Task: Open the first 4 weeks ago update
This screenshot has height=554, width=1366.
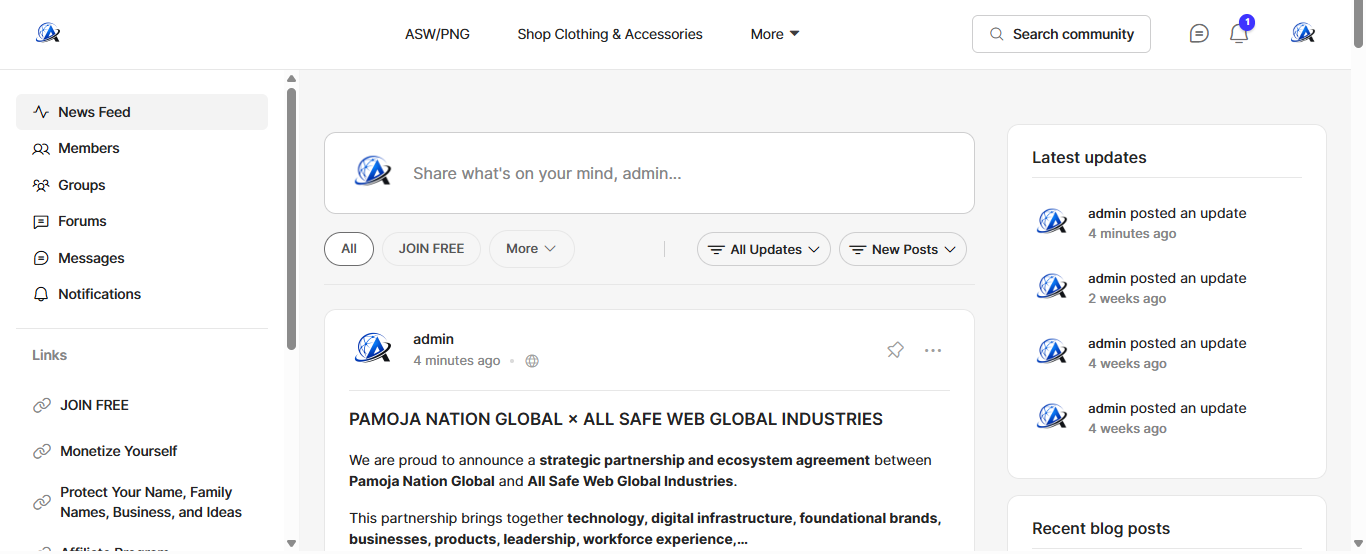Action: [1127, 364]
